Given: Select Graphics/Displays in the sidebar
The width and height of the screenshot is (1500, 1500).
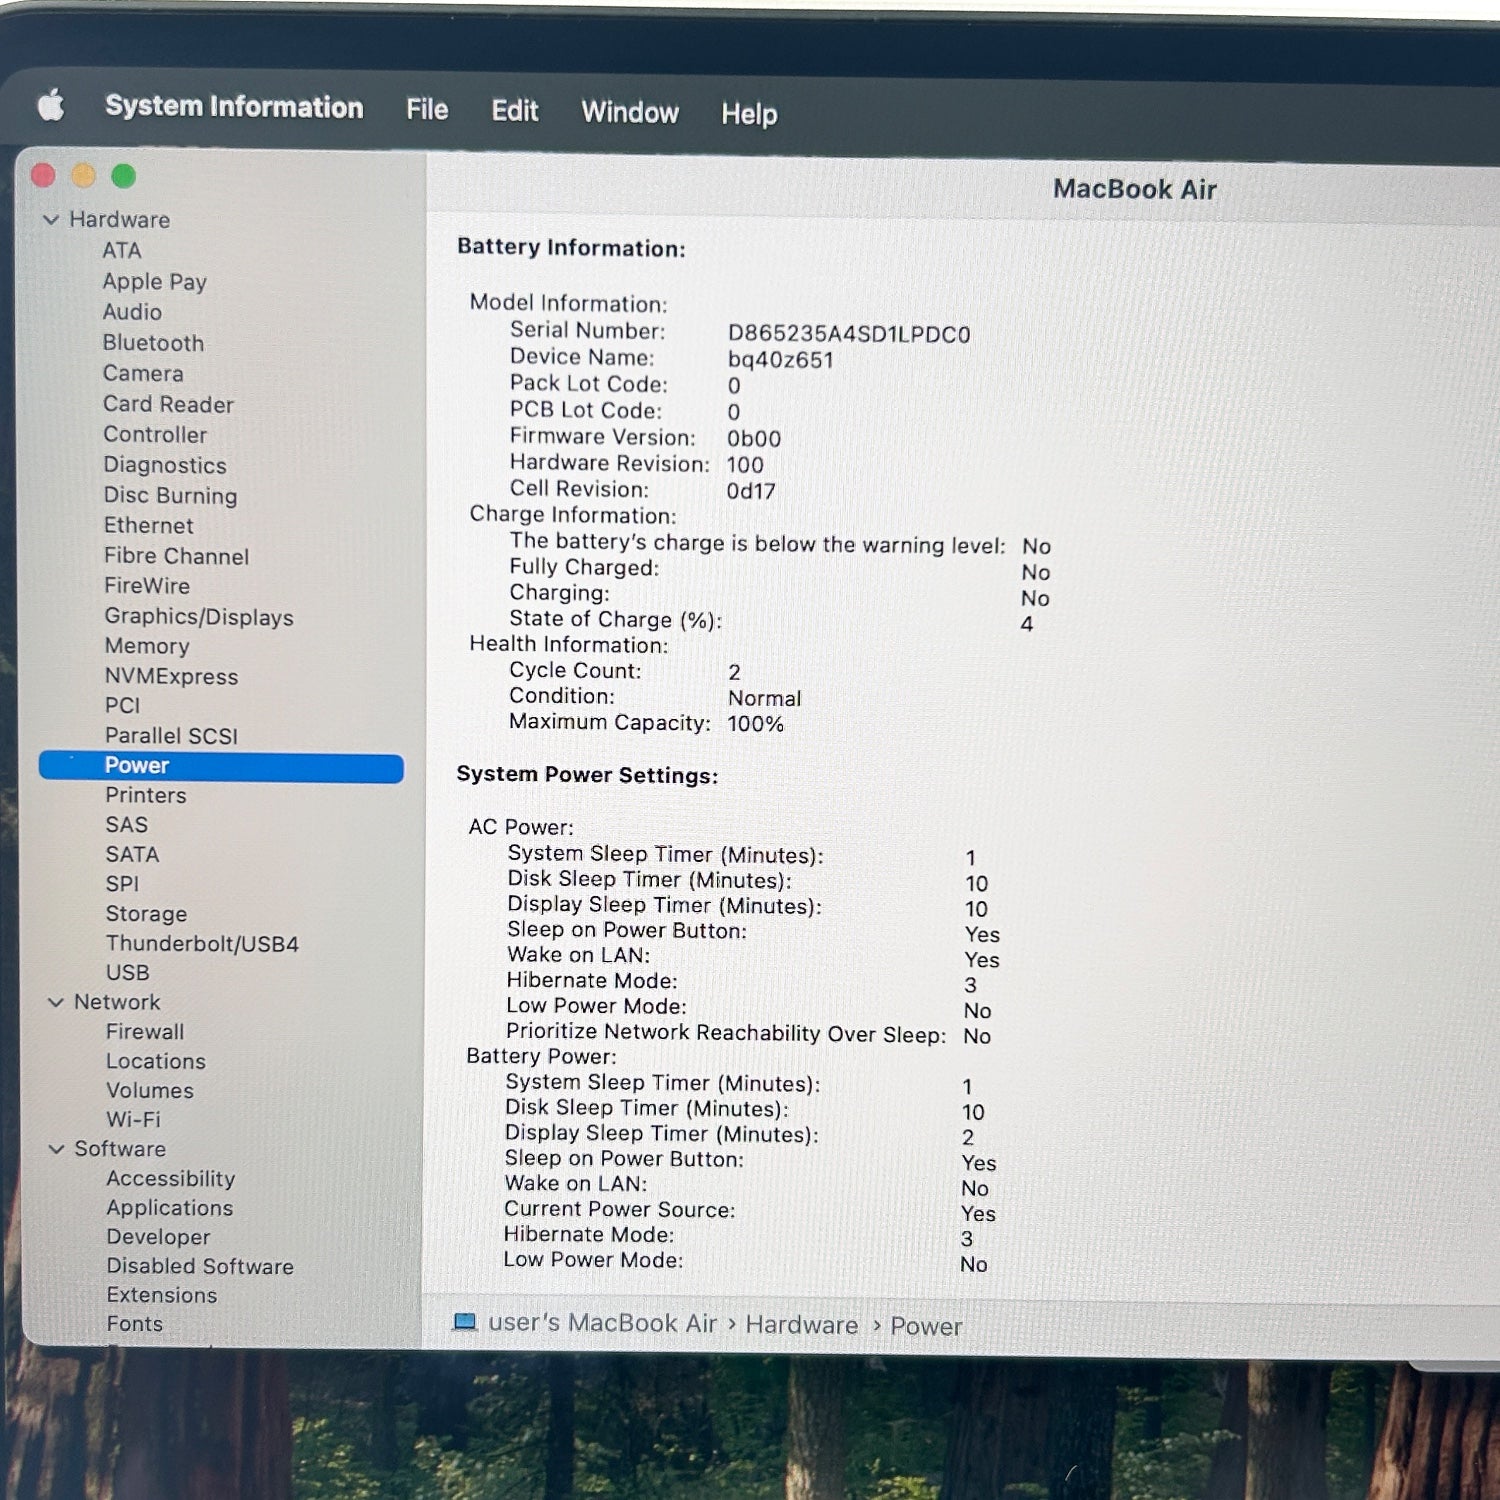Looking at the screenshot, I should pyautogui.click(x=199, y=617).
